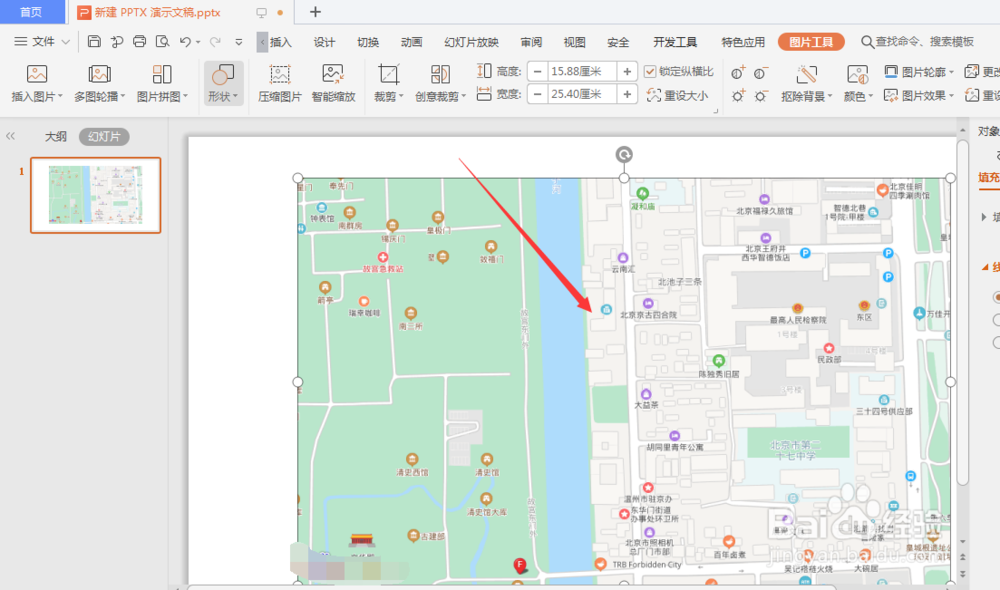Select slide 1 thumbnail
Screen dimensions: 1000x590
pos(96,195)
